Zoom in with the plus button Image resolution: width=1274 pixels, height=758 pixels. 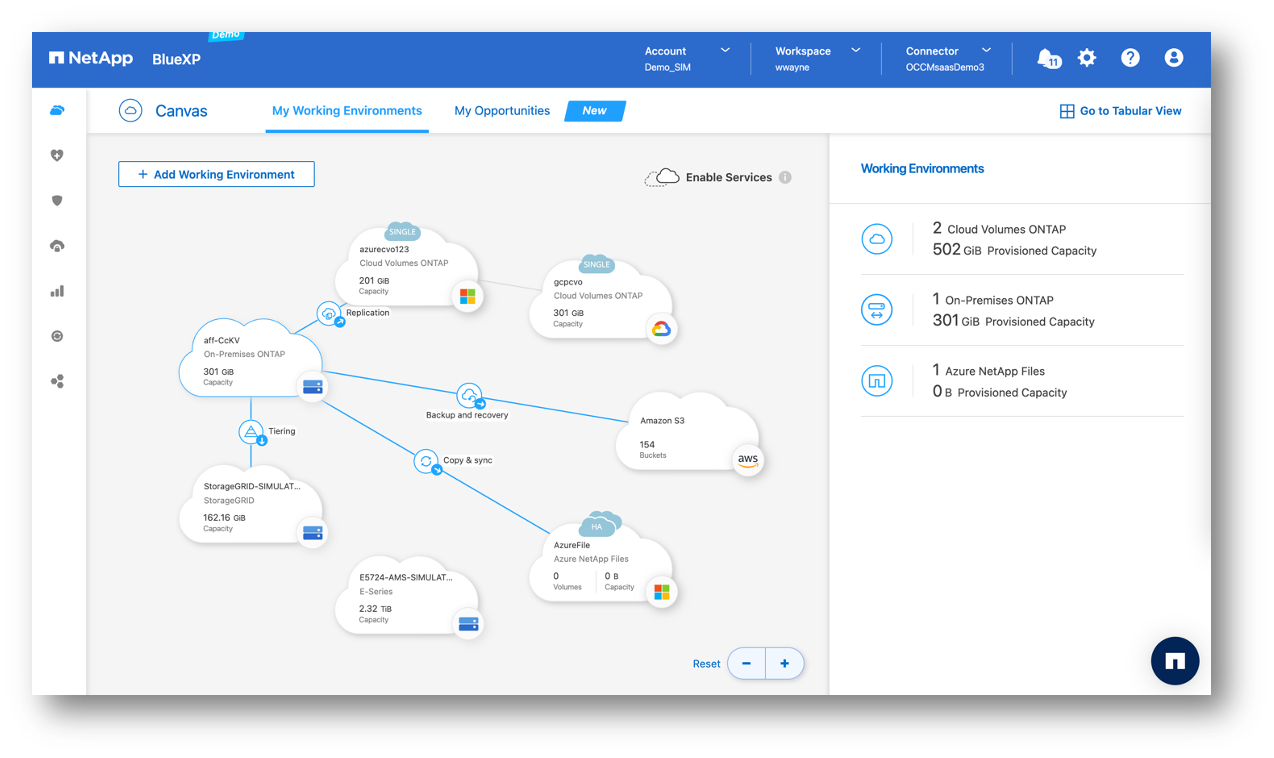pyautogui.click(x=785, y=663)
